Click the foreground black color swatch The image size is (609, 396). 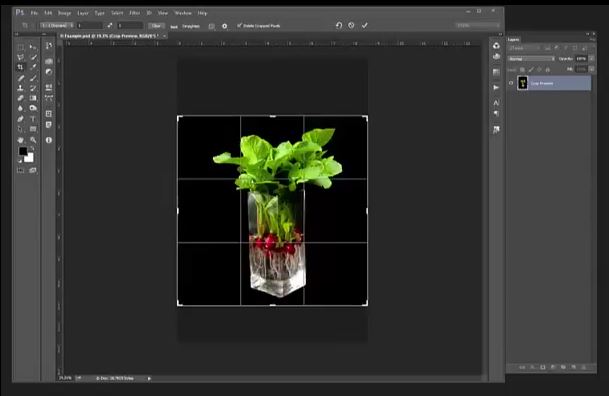pyautogui.click(x=23, y=151)
